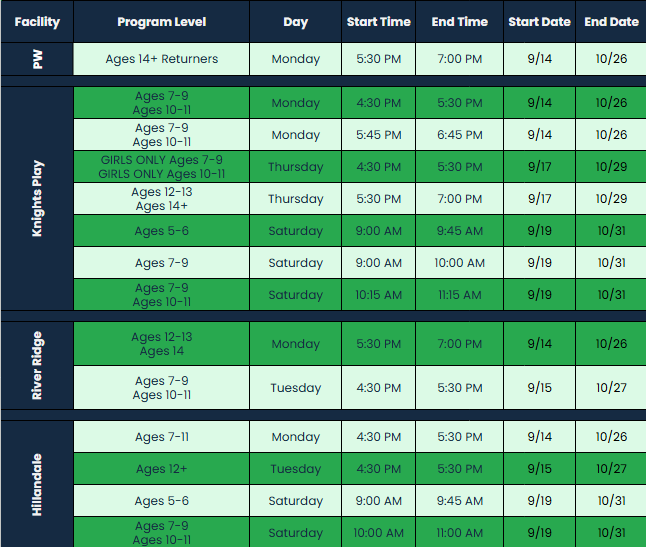Click the Ages 12-13 Ages 14+ Thursday program
Viewport: 646px width, 547px height.
(162, 199)
